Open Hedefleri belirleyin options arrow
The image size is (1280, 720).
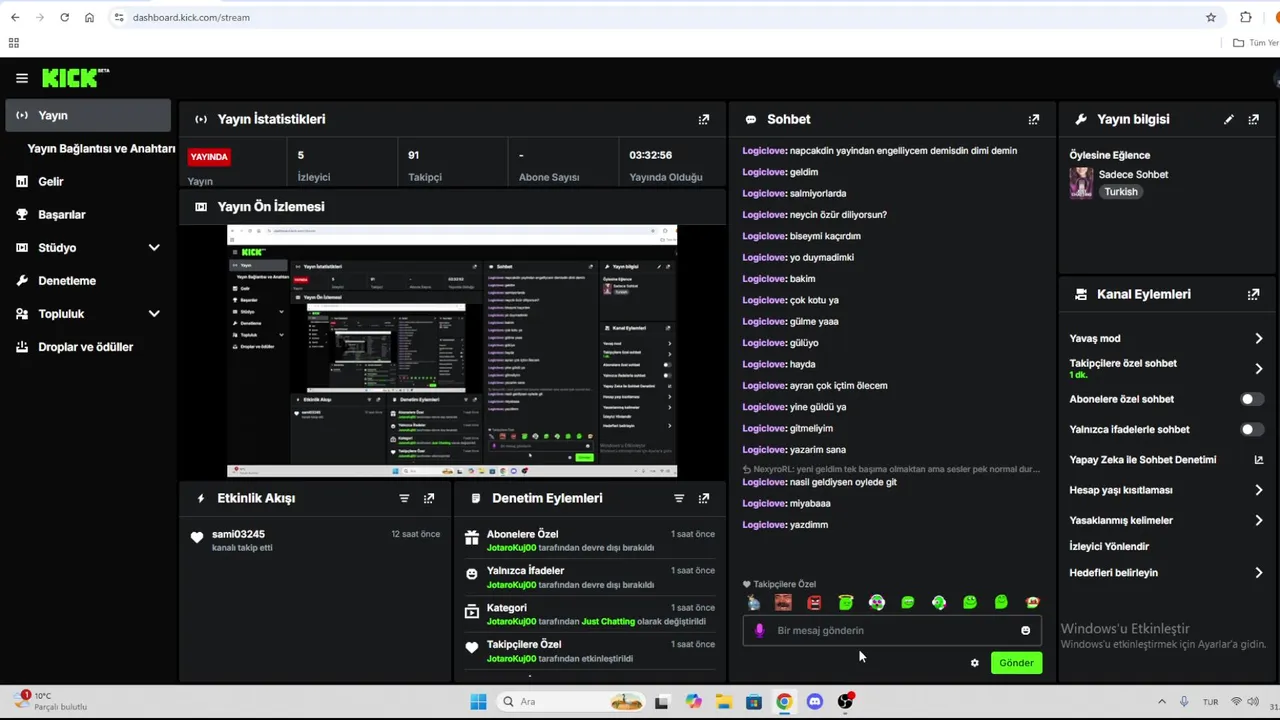click(1259, 573)
